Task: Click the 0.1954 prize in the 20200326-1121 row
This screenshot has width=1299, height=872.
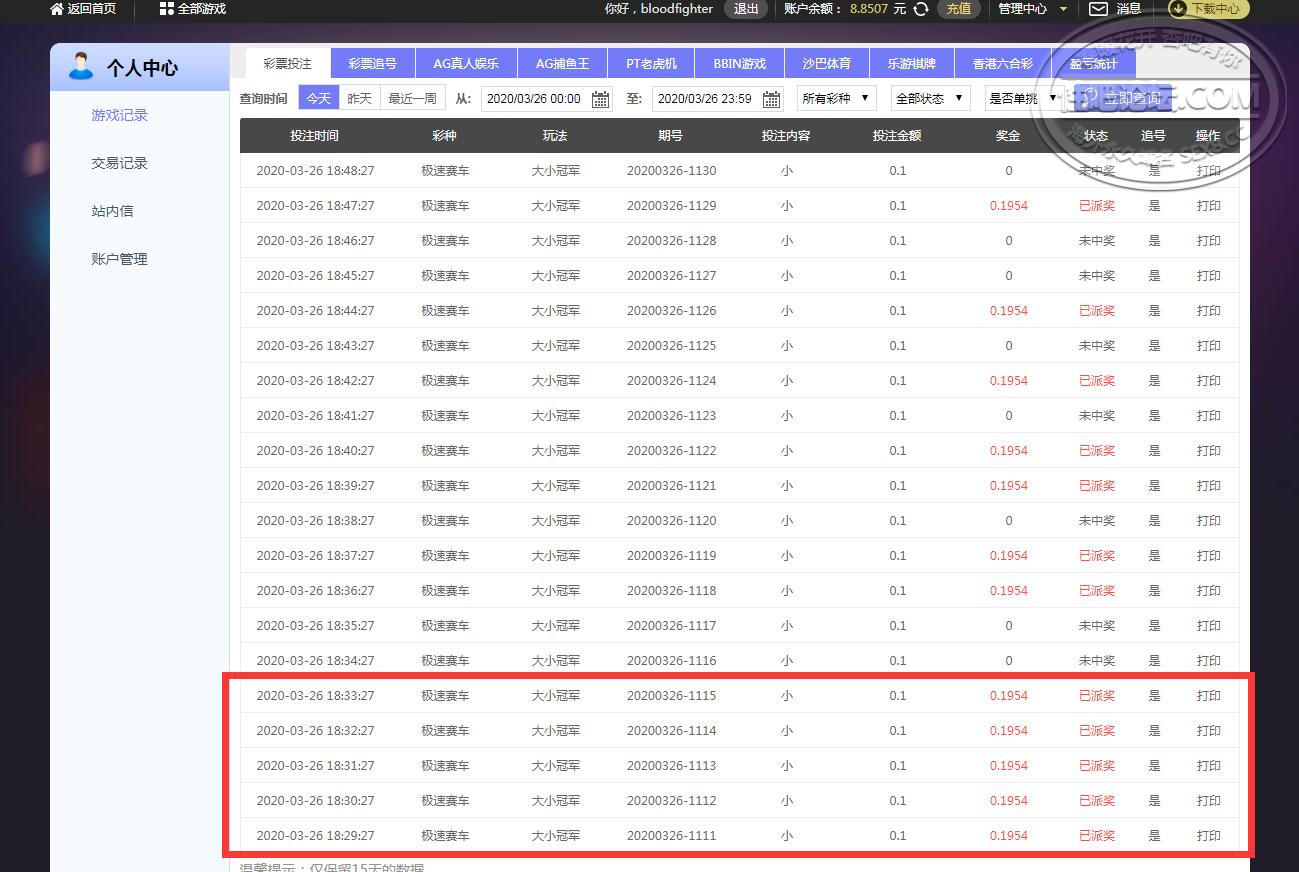Action: (x=1009, y=486)
